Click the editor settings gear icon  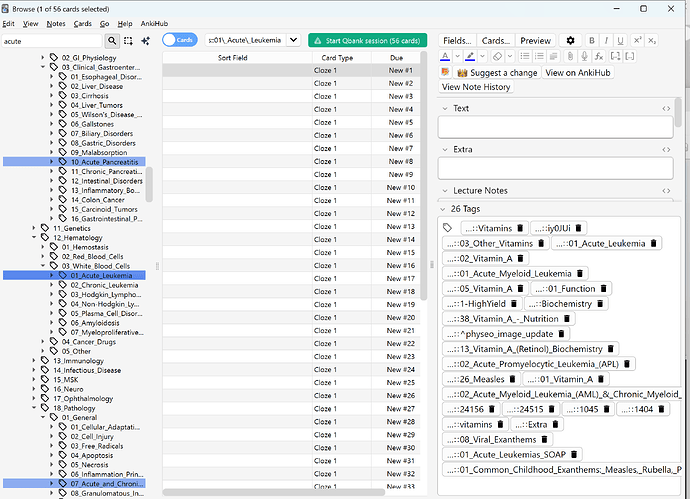571,40
